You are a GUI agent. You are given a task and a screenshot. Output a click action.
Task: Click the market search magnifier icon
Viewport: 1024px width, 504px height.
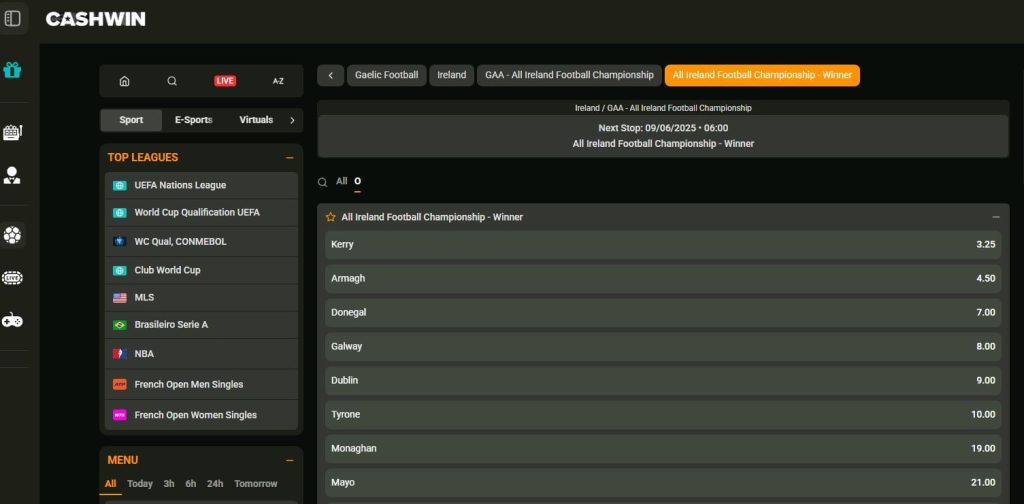(322, 182)
